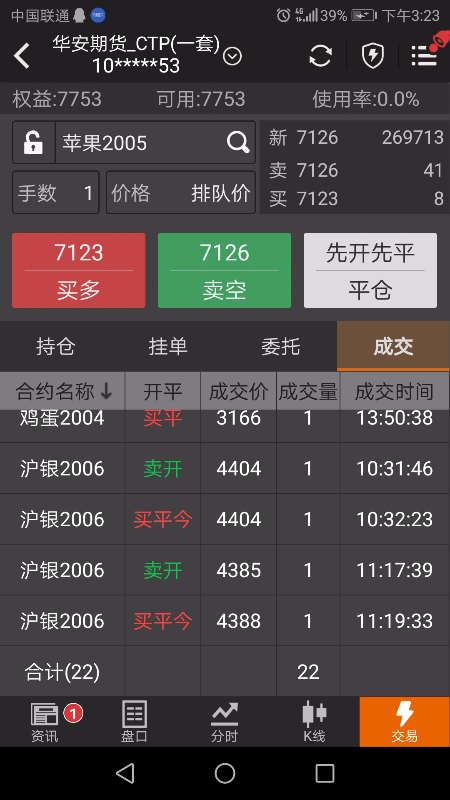This screenshot has width=450, height=800.
Task: Select 沪银2006 row at 11:17:39
Action: point(225,569)
